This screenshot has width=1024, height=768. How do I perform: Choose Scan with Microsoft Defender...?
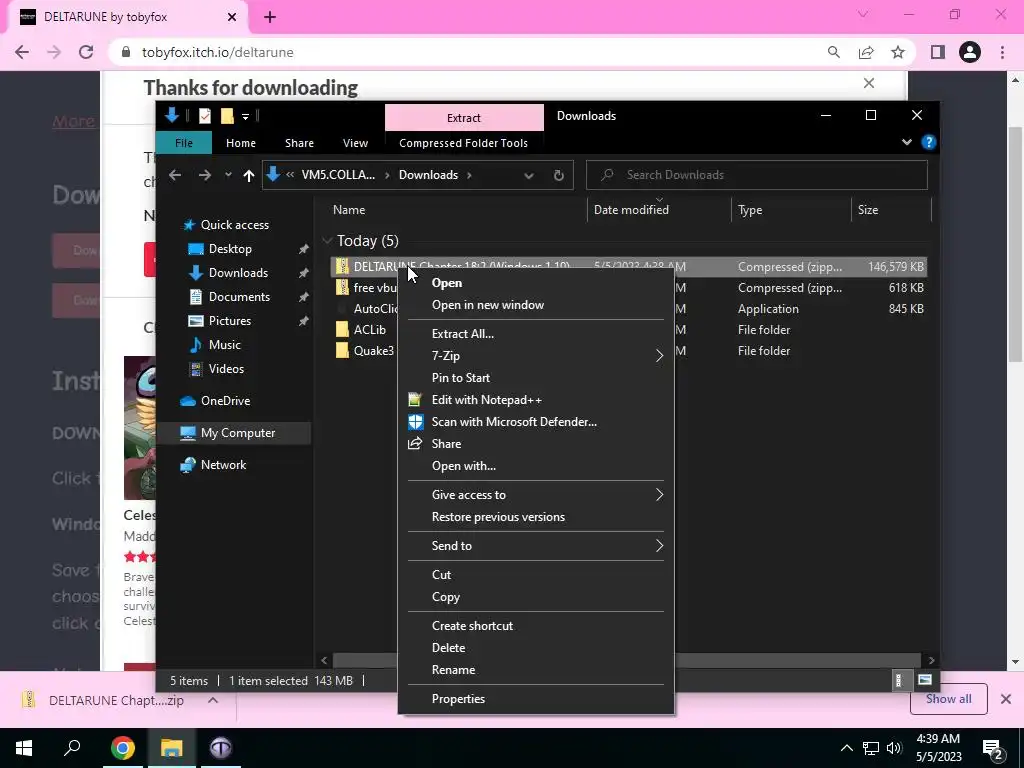tap(536, 422)
